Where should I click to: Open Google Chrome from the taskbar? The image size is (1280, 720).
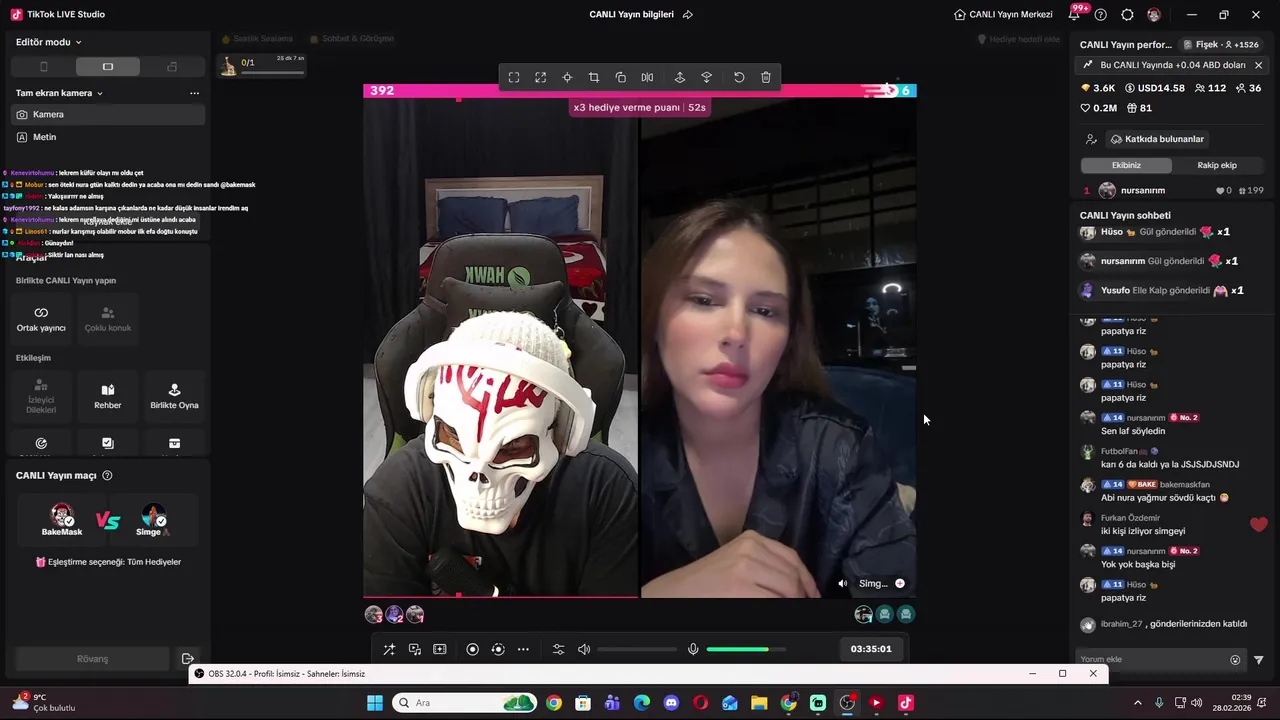(554, 703)
